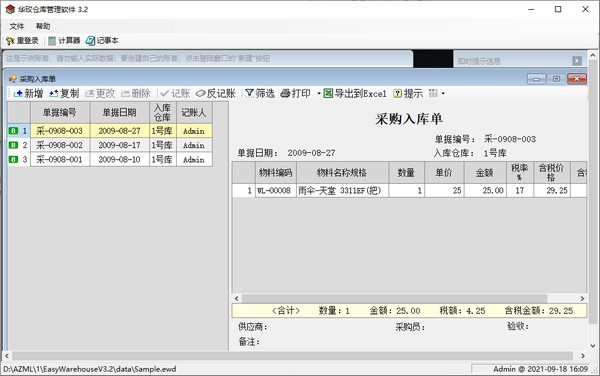The height and width of the screenshot is (376, 600).
Task: Select record 采-0908-002 in the list
Action: click(110, 145)
